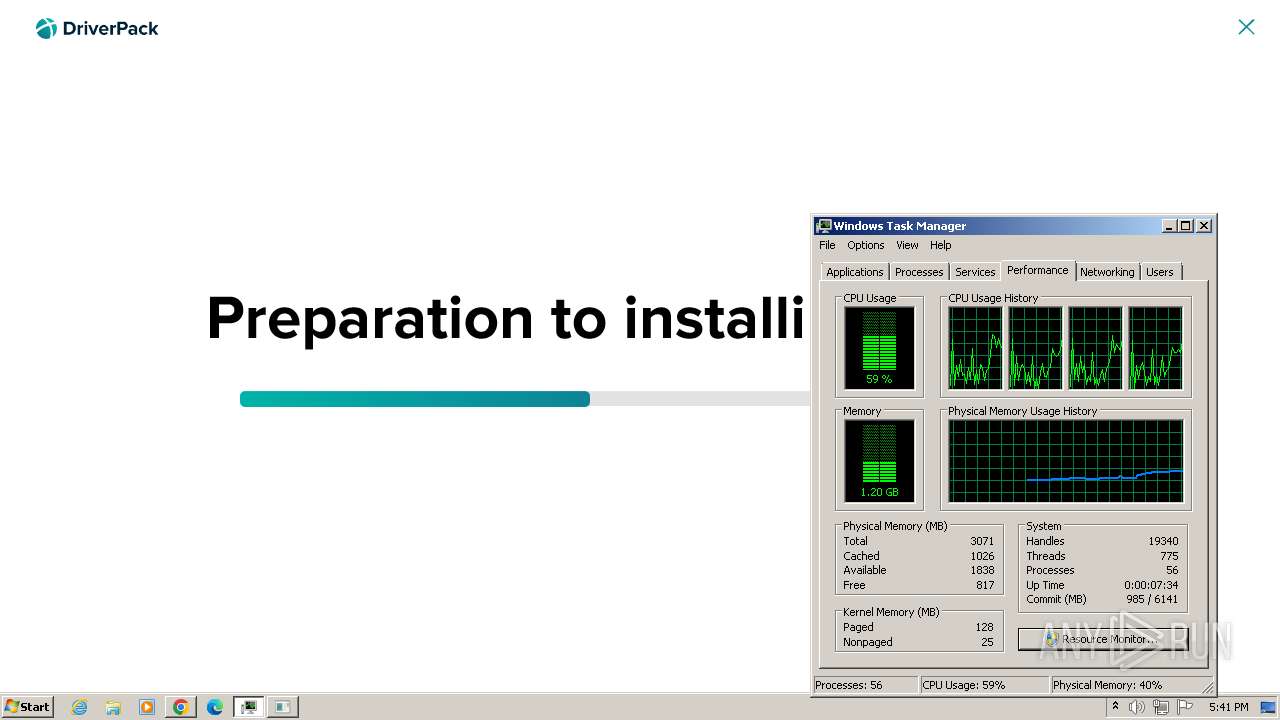Launch Microsoft Edge from the taskbar
The height and width of the screenshot is (720, 1280).
click(215, 707)
